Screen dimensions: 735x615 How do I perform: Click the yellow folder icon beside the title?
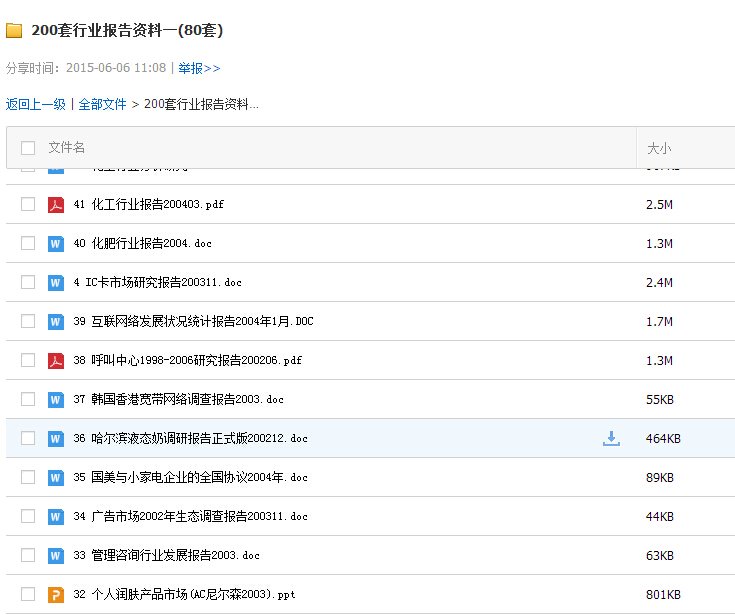pos(14,30)
